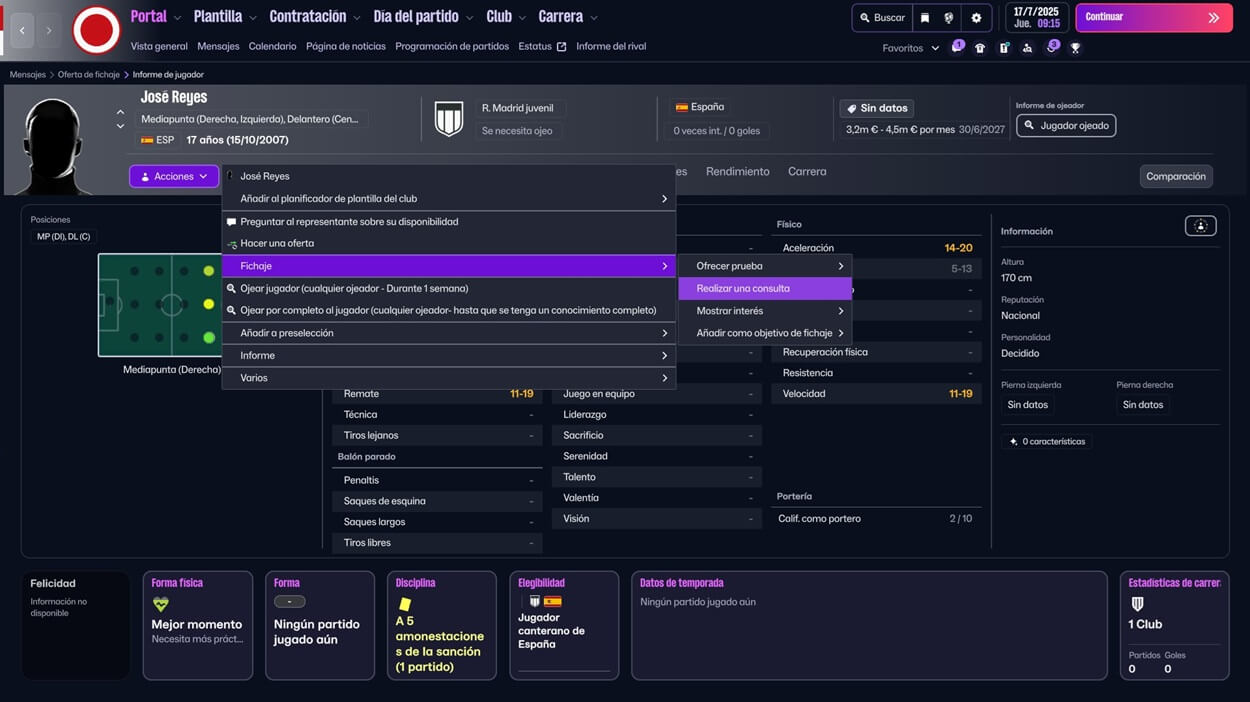Click the back navigation arrow

[x=22, y=30]
